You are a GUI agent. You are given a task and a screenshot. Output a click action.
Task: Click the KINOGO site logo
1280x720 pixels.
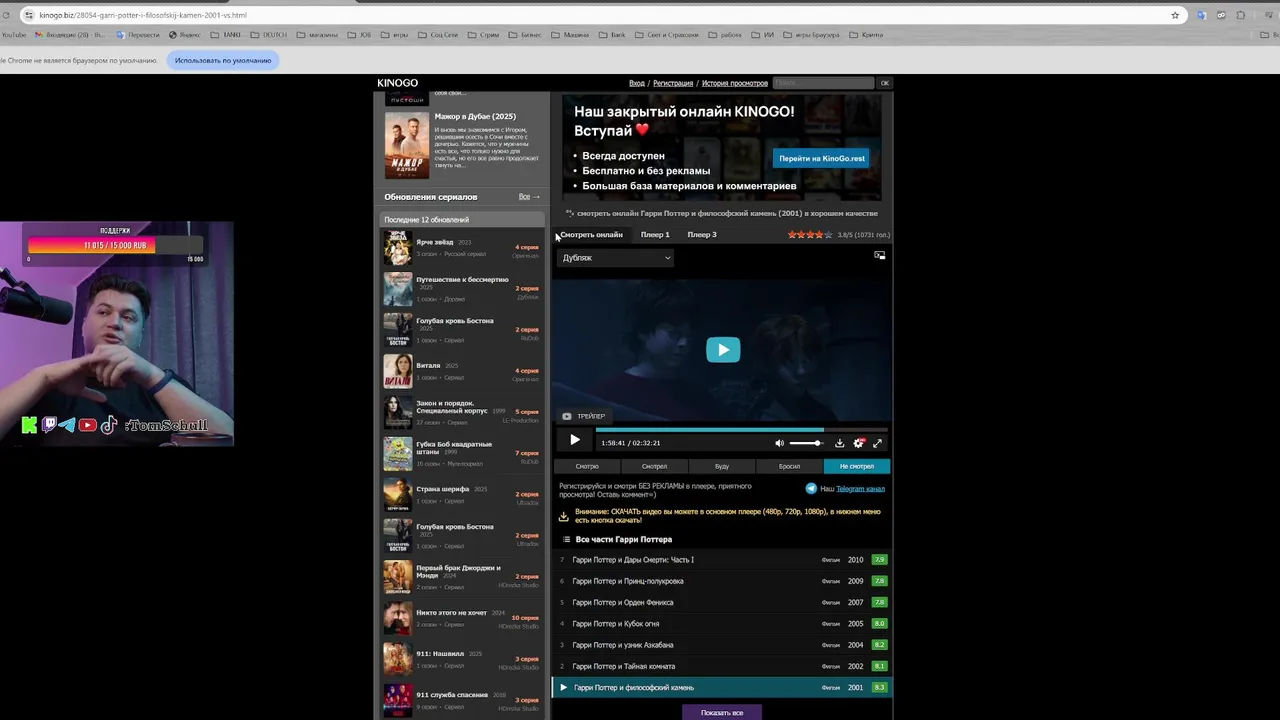pos(397,83)
